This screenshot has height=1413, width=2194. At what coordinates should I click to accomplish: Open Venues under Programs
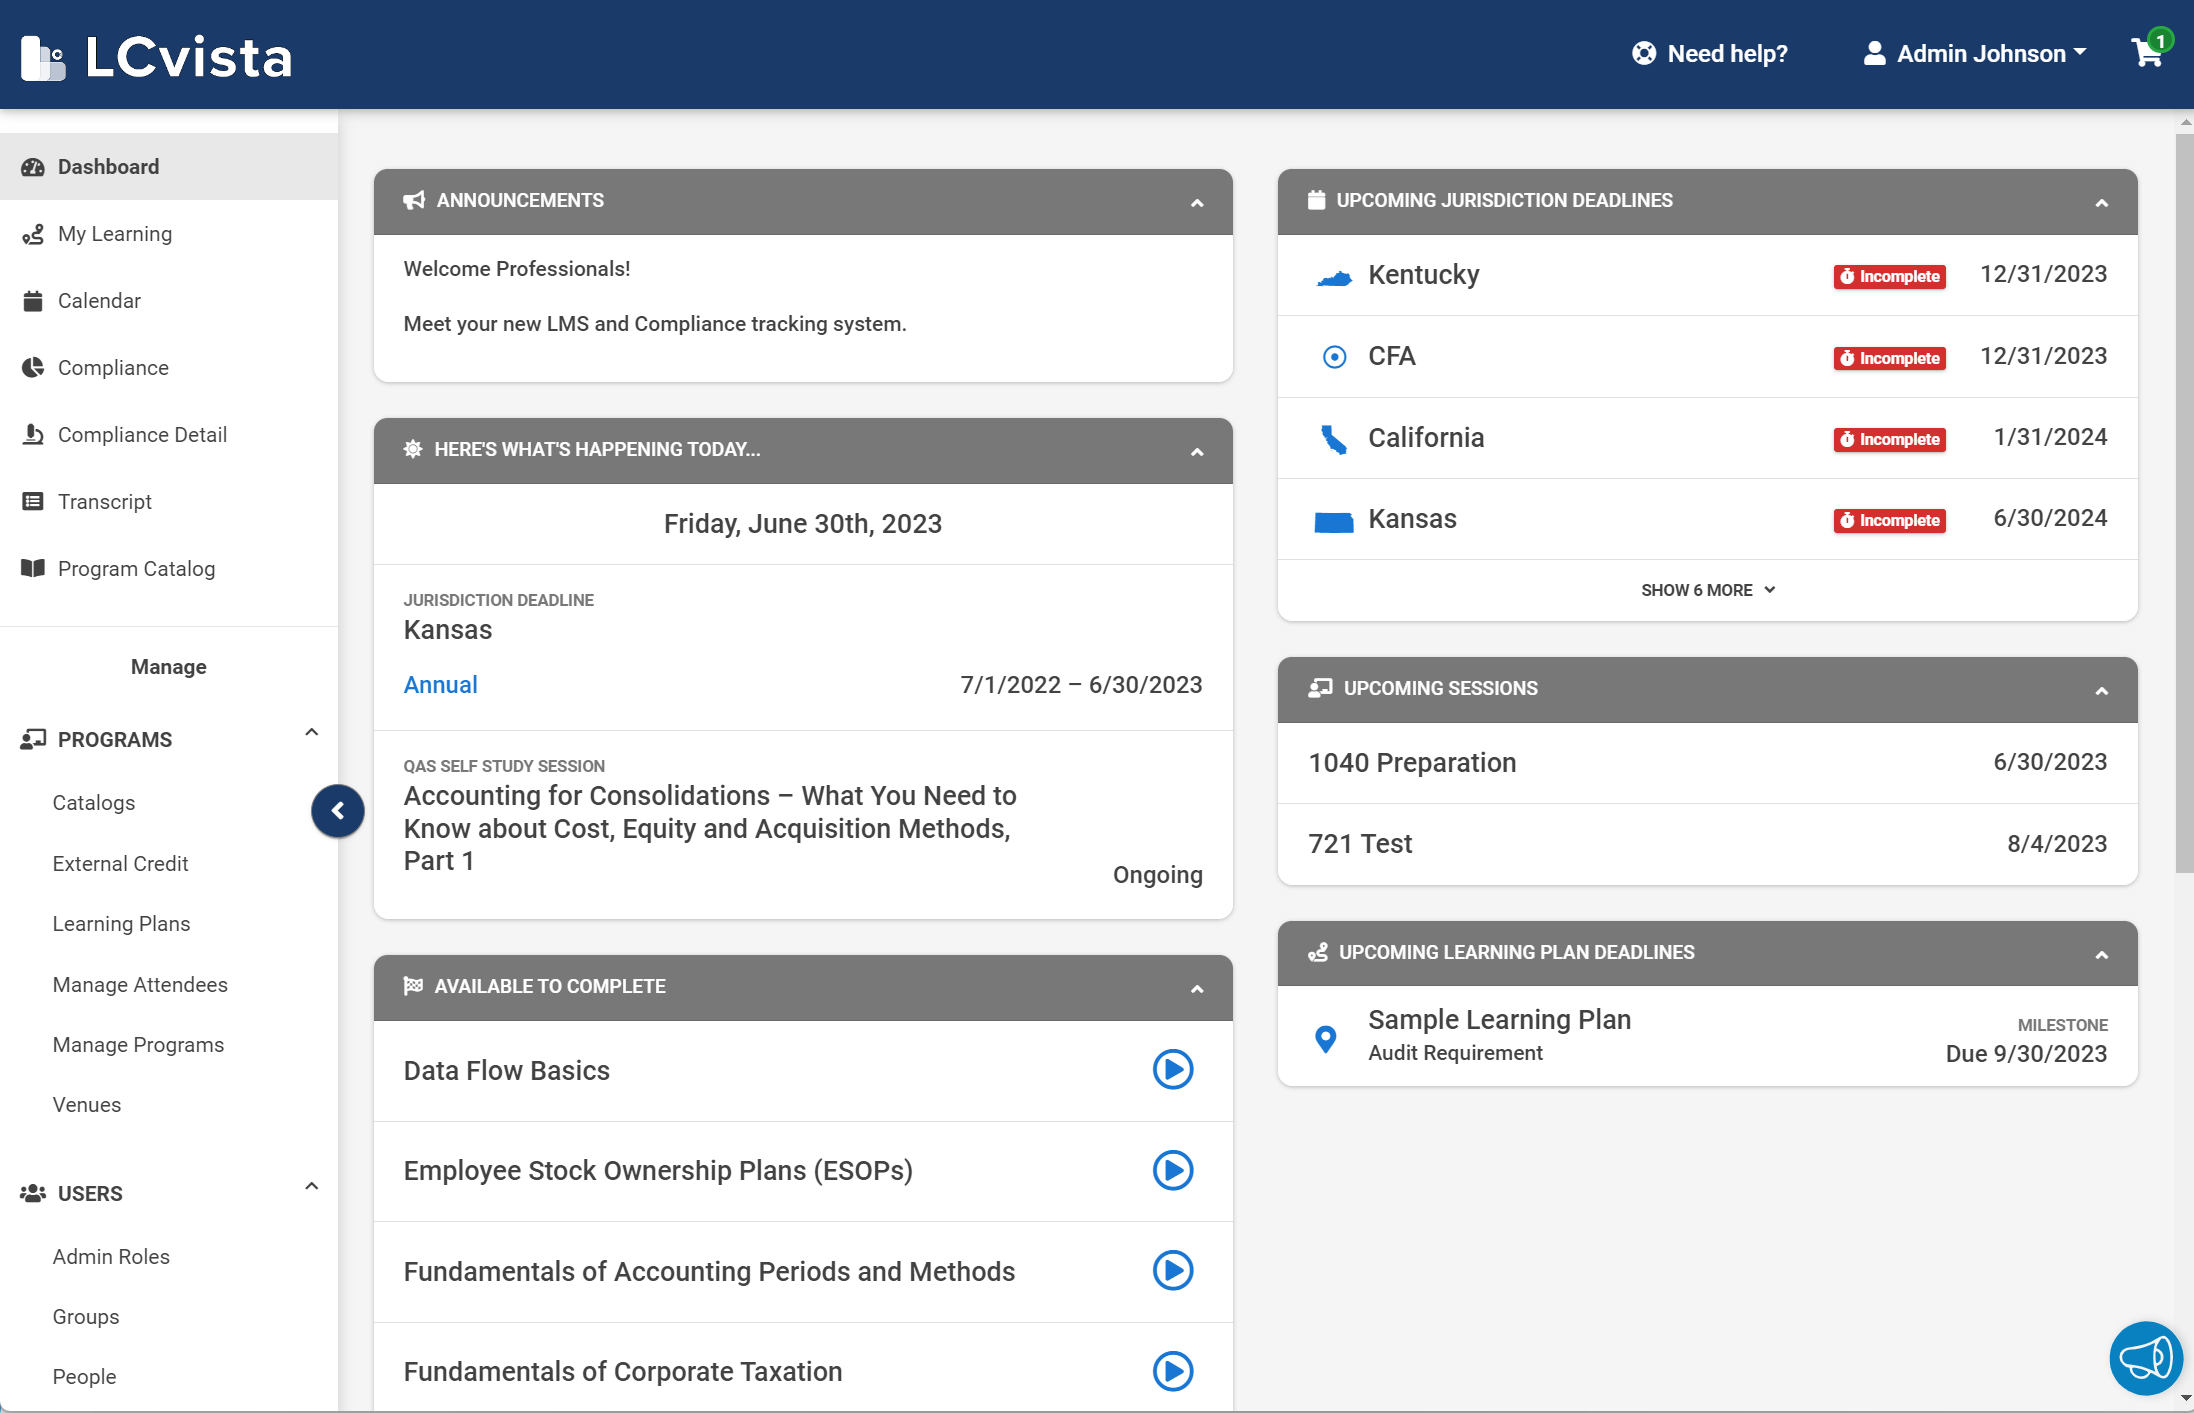87,1105
